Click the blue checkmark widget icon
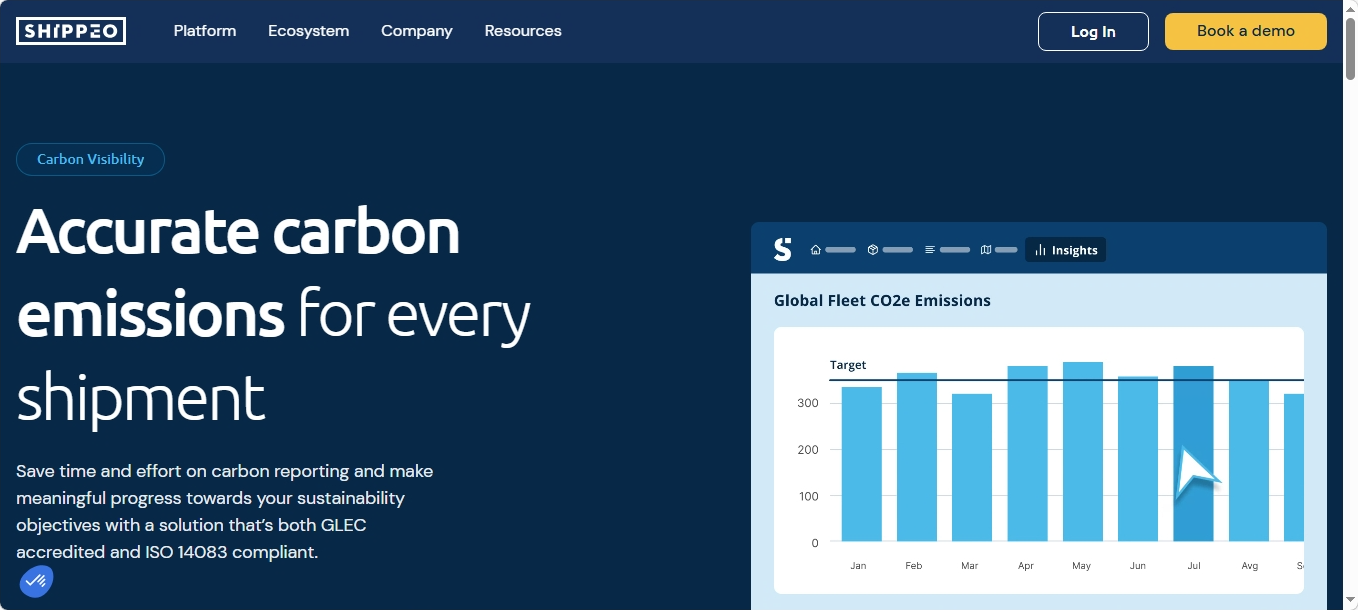The width and height of the screenshot is (1358, 610). pyautogui.click(x=36, y=580)
